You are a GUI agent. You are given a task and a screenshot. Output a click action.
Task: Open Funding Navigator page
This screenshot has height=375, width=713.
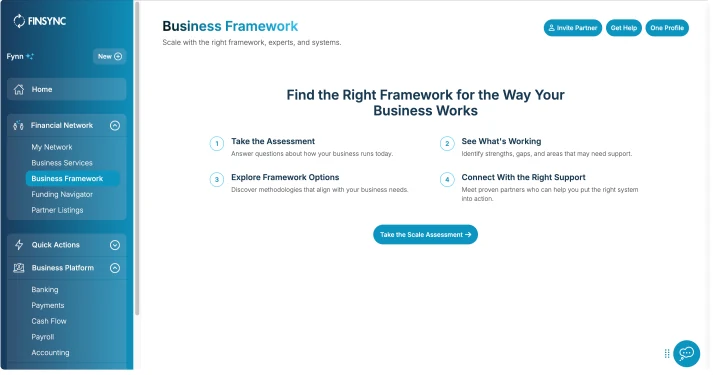click(x=62, y=195)
